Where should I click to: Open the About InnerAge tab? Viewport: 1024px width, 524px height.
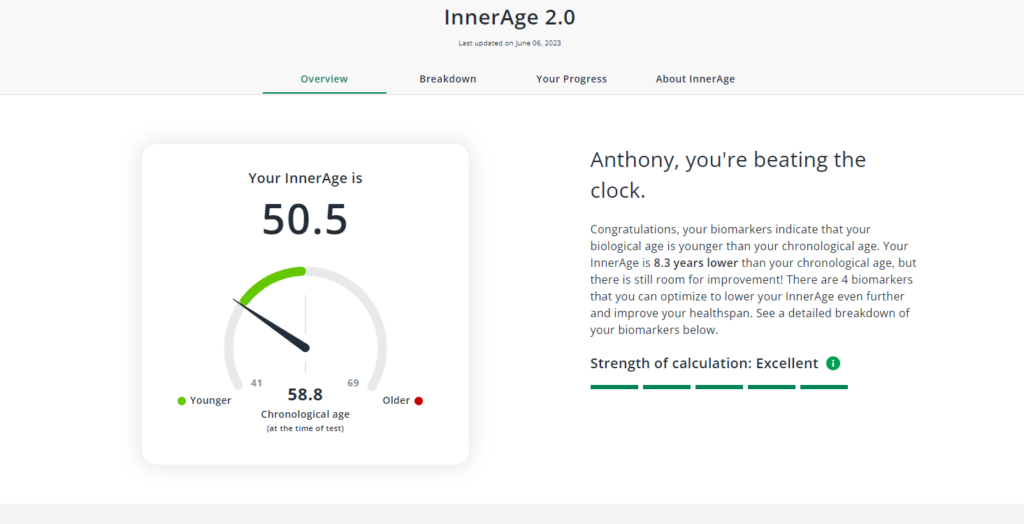pyautogui.click(x=695, y=79)
